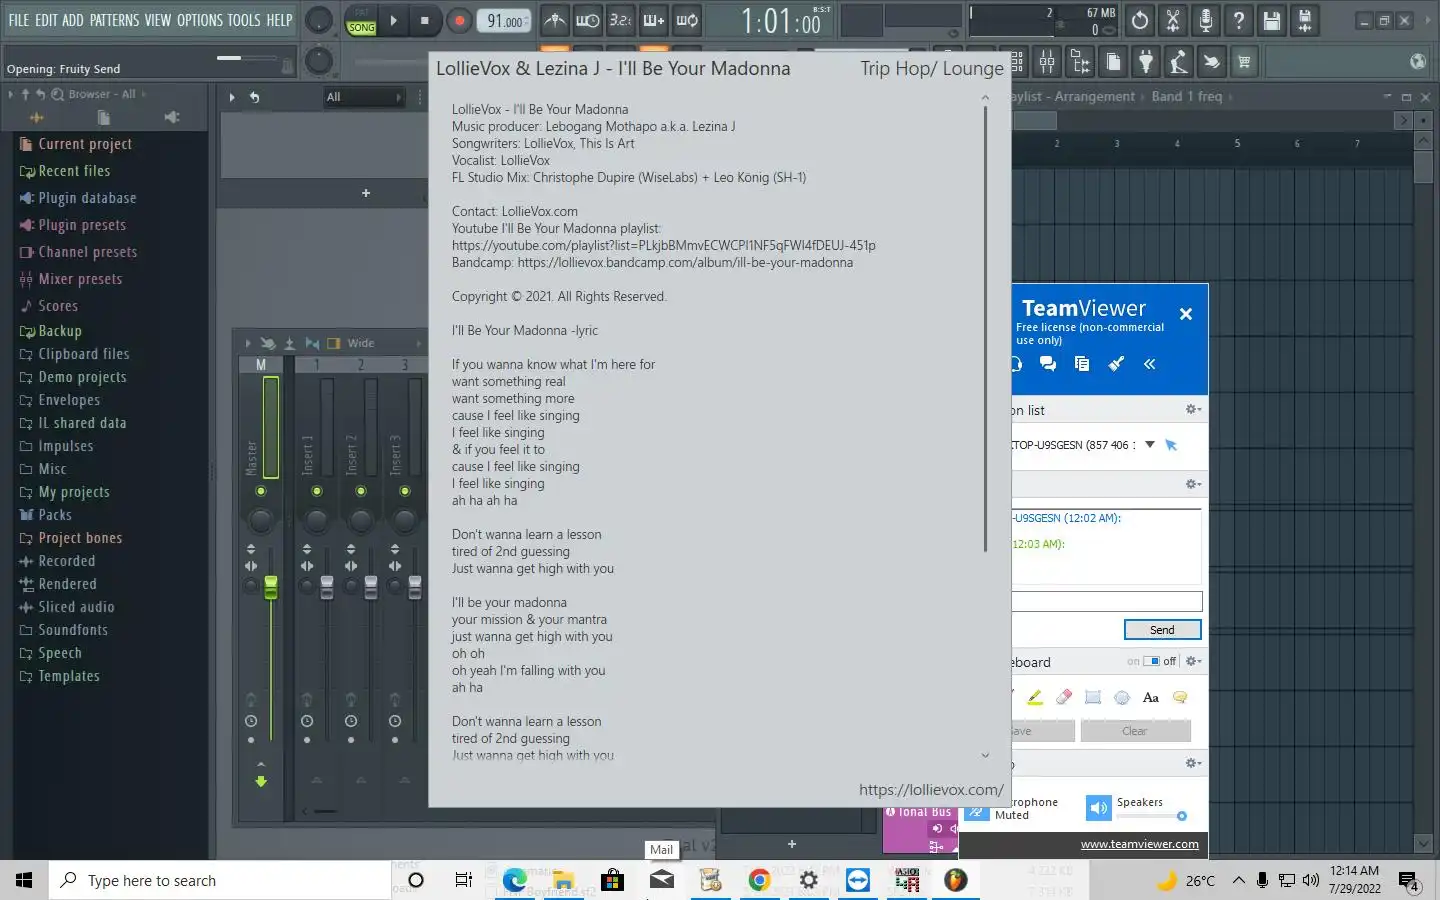Click the Play button in transport

(x=394, y=20)
